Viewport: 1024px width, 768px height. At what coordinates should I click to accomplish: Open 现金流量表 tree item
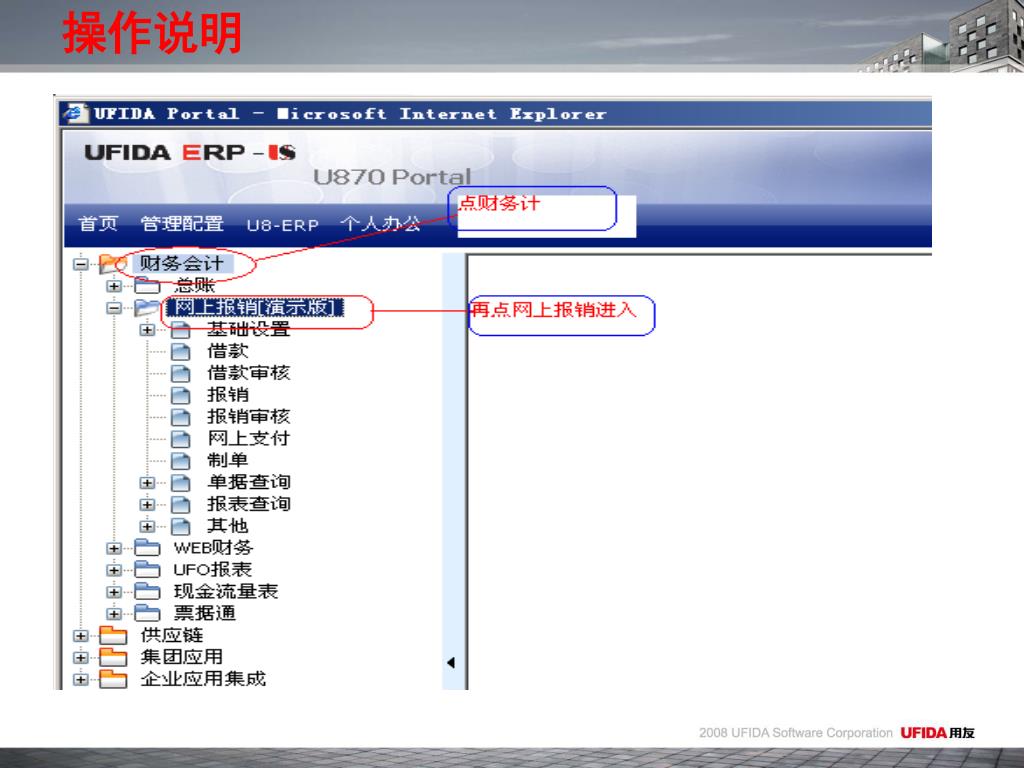[225, 591]
